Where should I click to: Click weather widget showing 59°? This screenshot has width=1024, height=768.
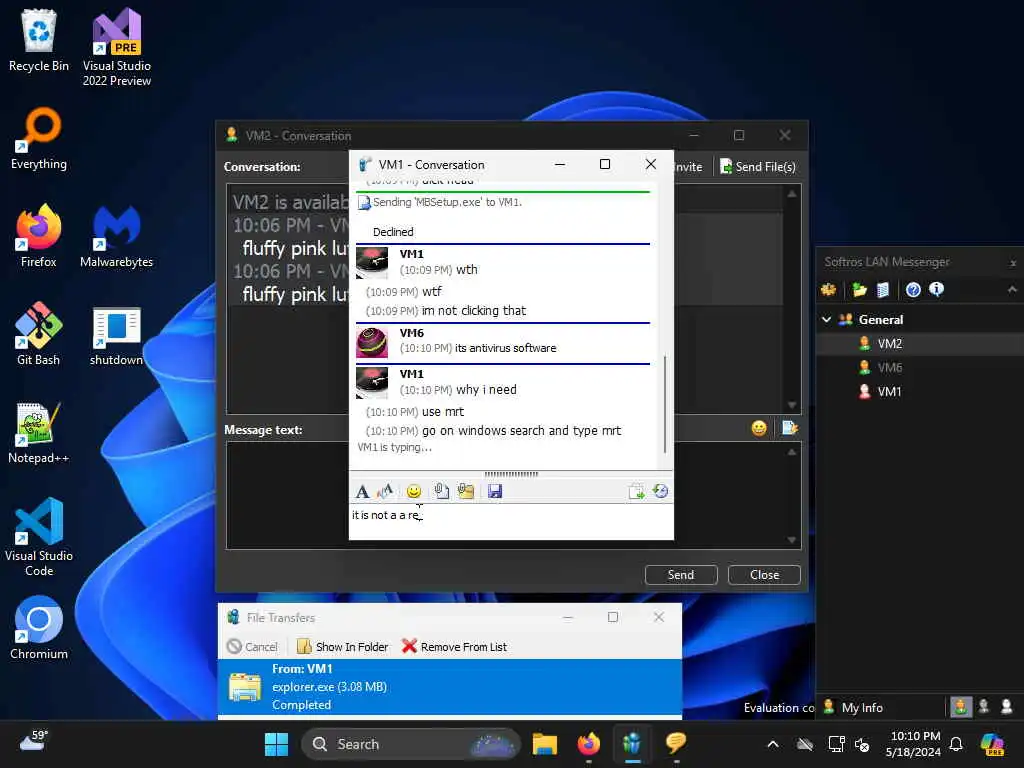34,741
